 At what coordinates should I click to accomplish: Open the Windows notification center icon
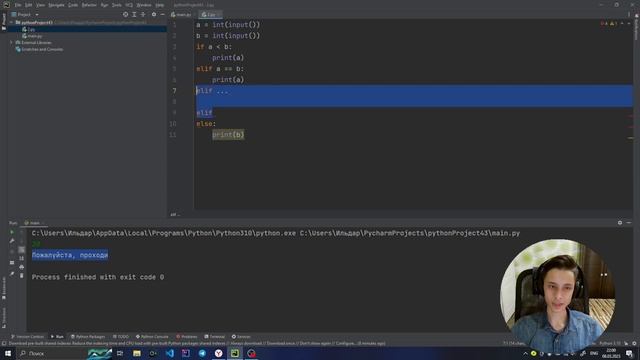pyautogui.click(x=629, y=353)
